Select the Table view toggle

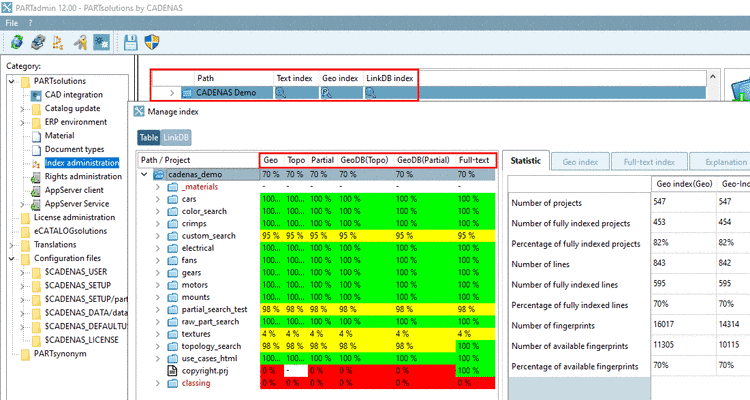pos(149,138)
